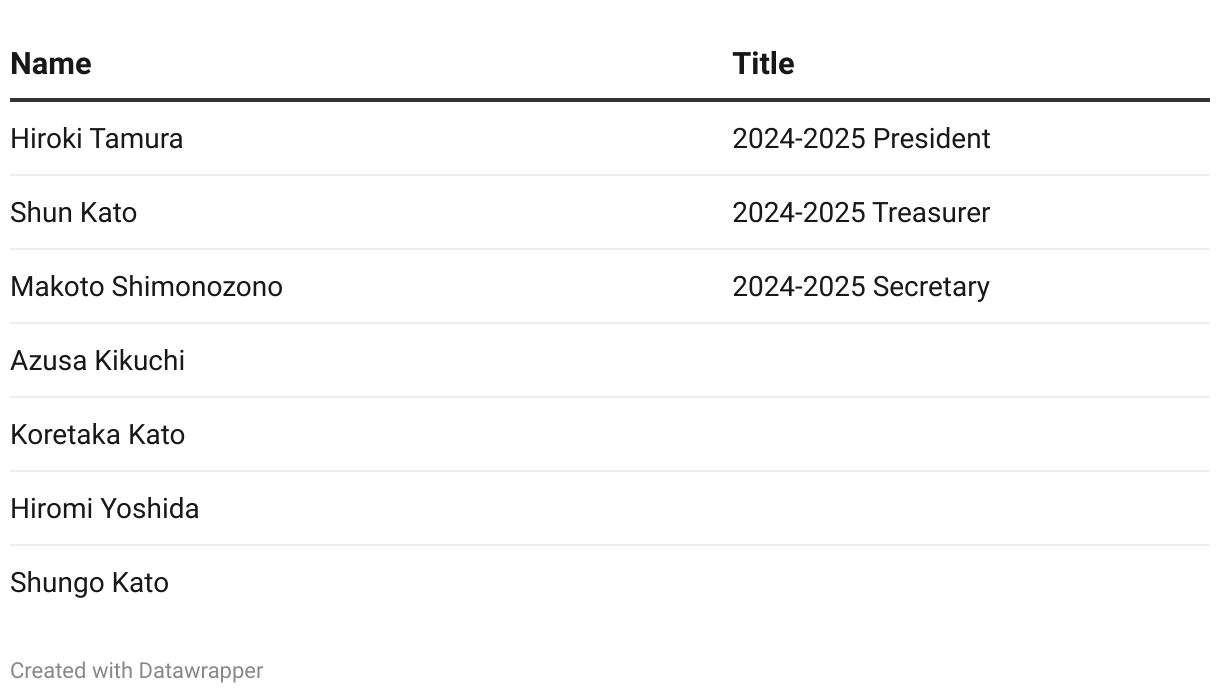The height and width of the screenshot is (694, 1220).
Task: Select the Shun Kato name cell
Action: (366, 212)
